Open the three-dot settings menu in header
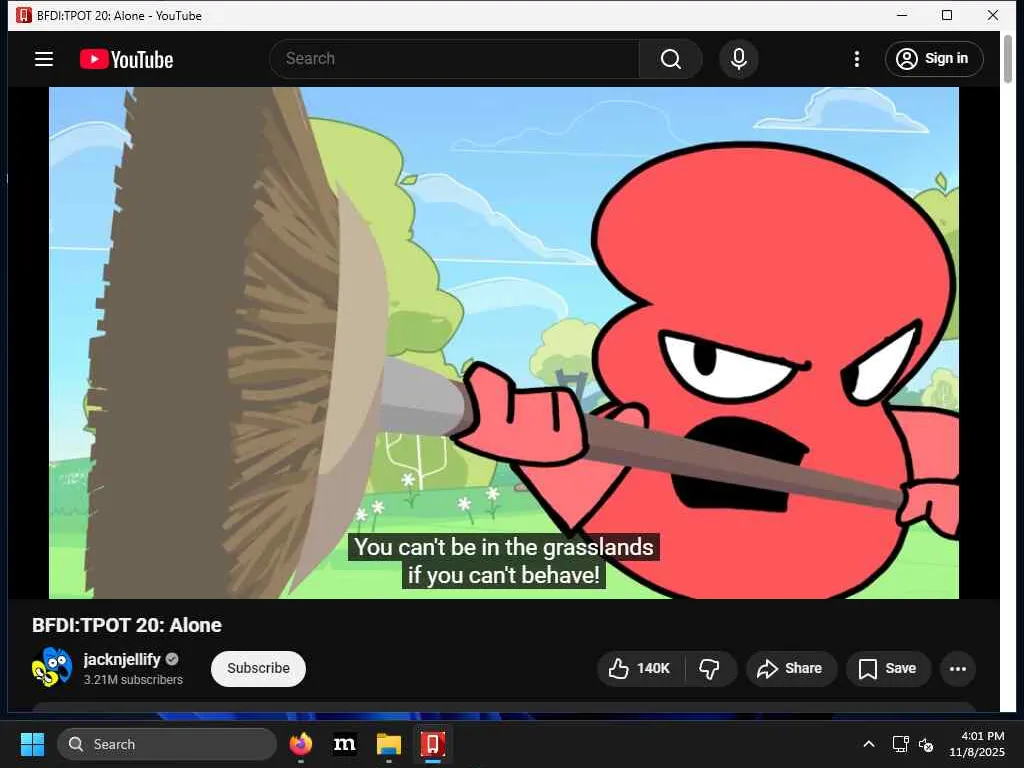Image resolution: width=1024 pixels, height=768 pixels. pyautogui.click(x=857, y=59)
